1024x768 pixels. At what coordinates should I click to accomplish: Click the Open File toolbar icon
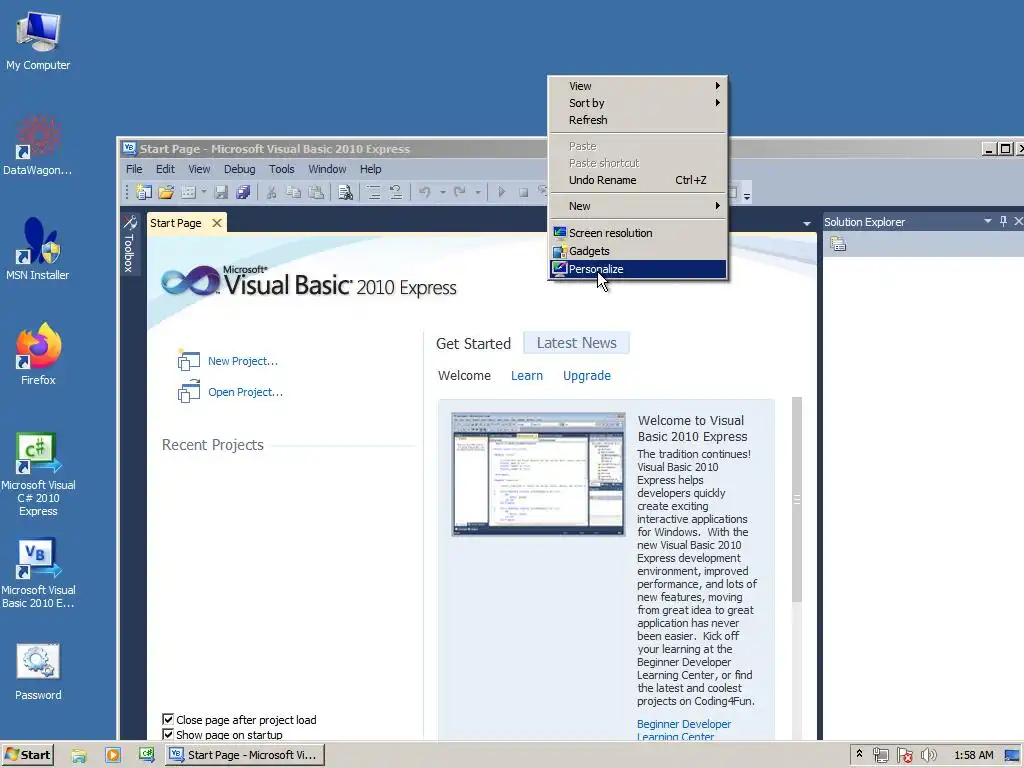(x=166, y=192)
